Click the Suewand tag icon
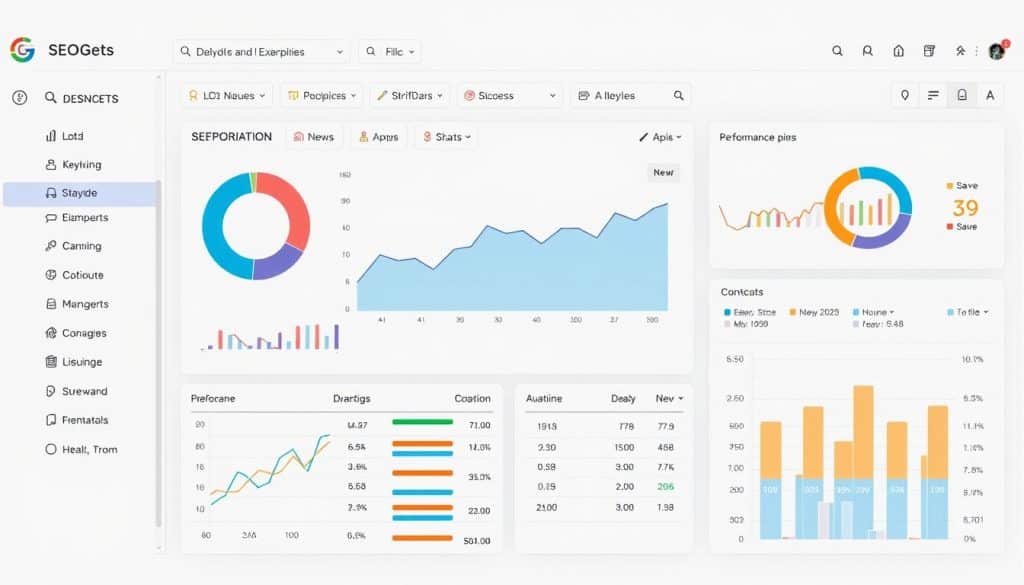 [51, 391]
